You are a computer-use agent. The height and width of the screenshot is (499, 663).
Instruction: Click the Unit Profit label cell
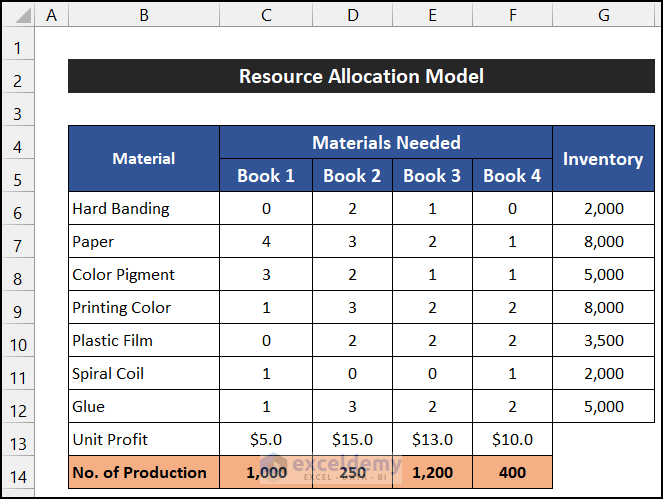coord(144,439)
